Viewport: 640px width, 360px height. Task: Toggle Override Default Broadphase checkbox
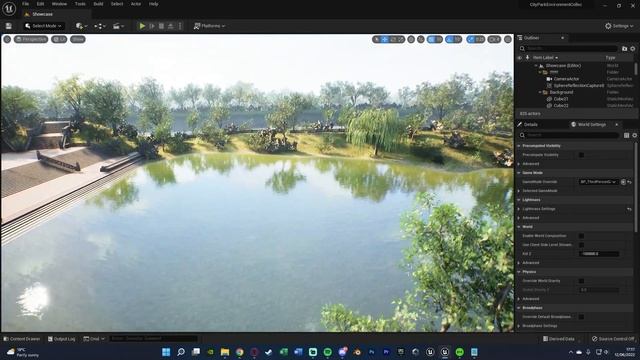[581, 317]
